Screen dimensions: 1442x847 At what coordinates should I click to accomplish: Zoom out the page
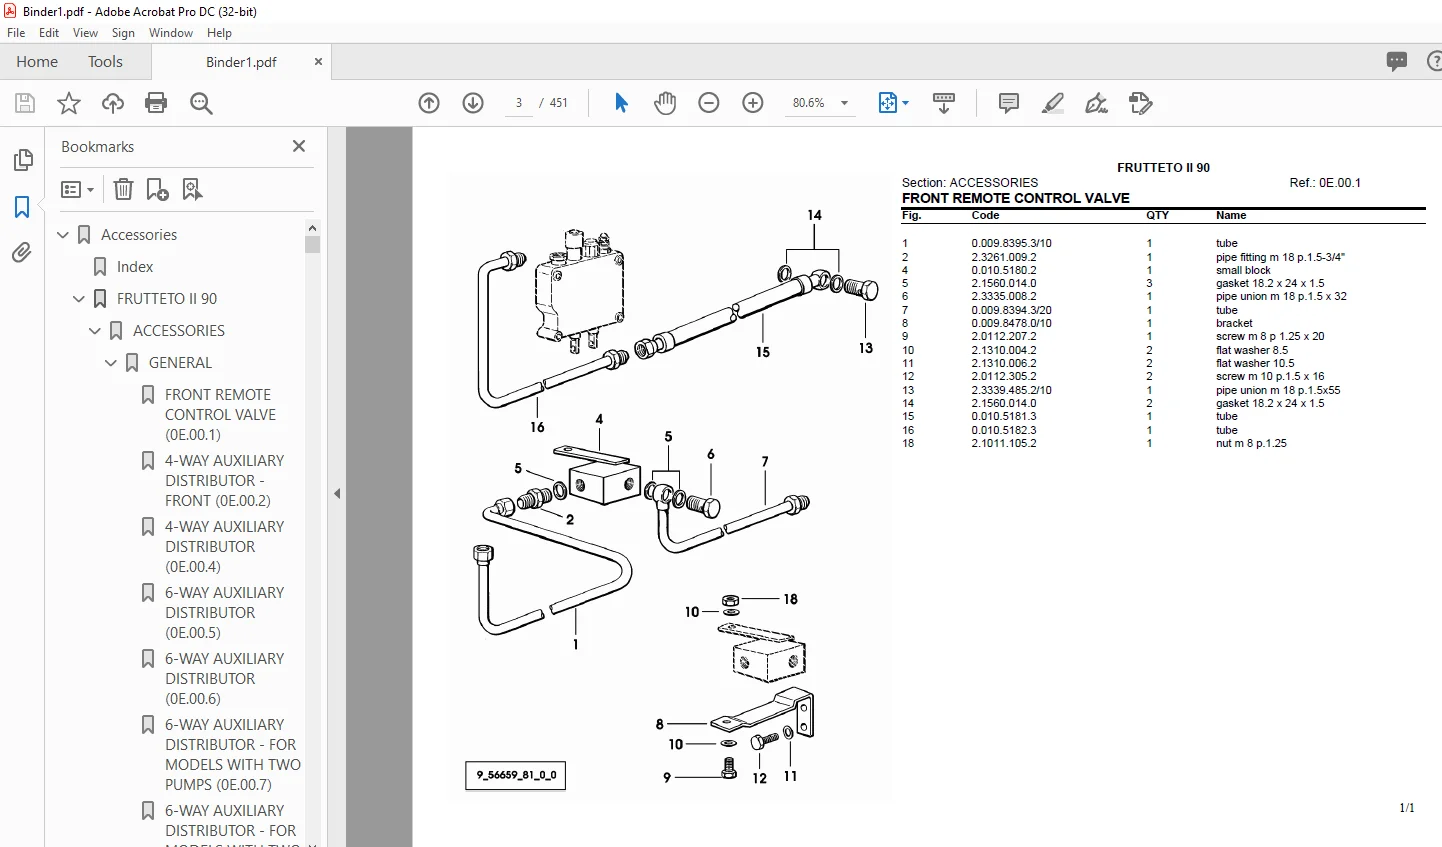709,103
